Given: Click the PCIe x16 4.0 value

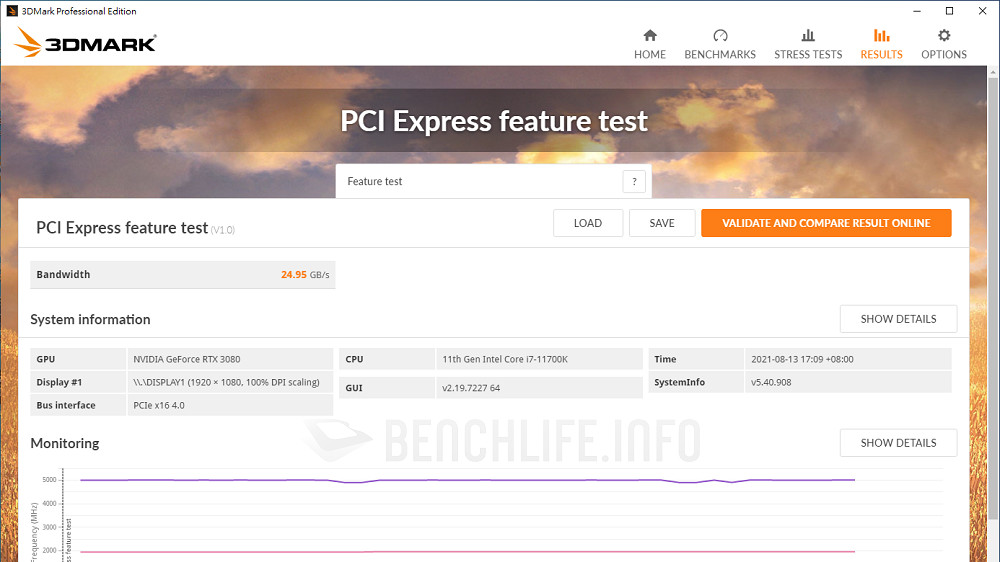Looking at the screenshot, I should coord(159,405).
